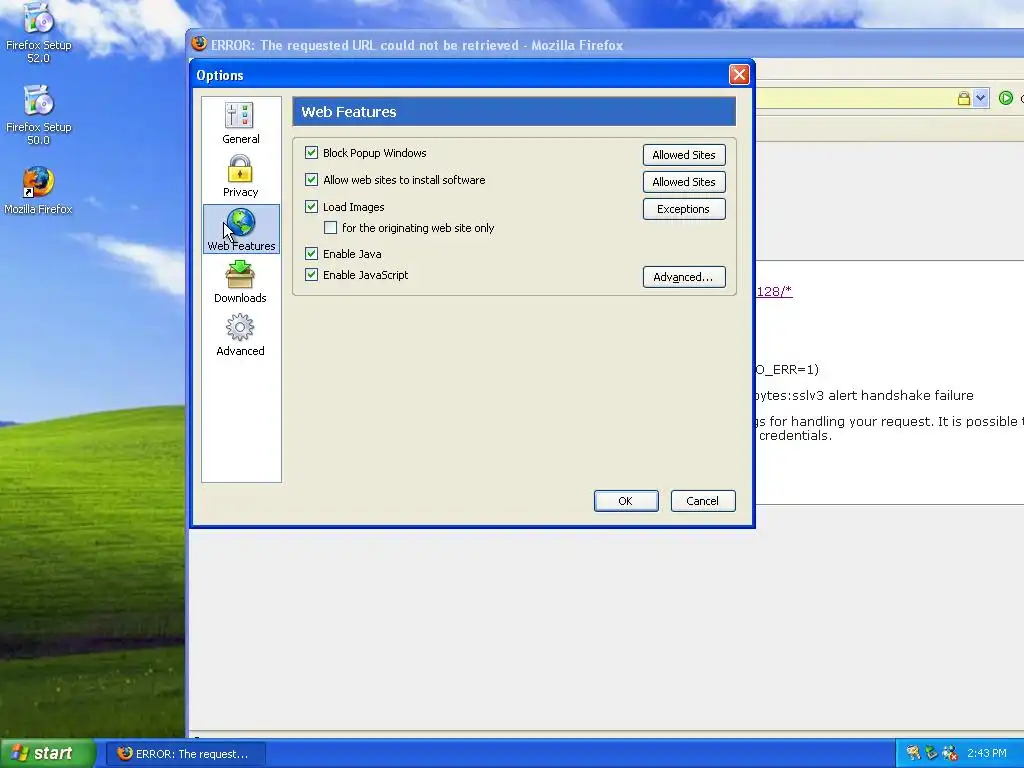Open image loading Exceptions
The height and width of the screenshot is (768, 1024).
click(x=684, y=209)
